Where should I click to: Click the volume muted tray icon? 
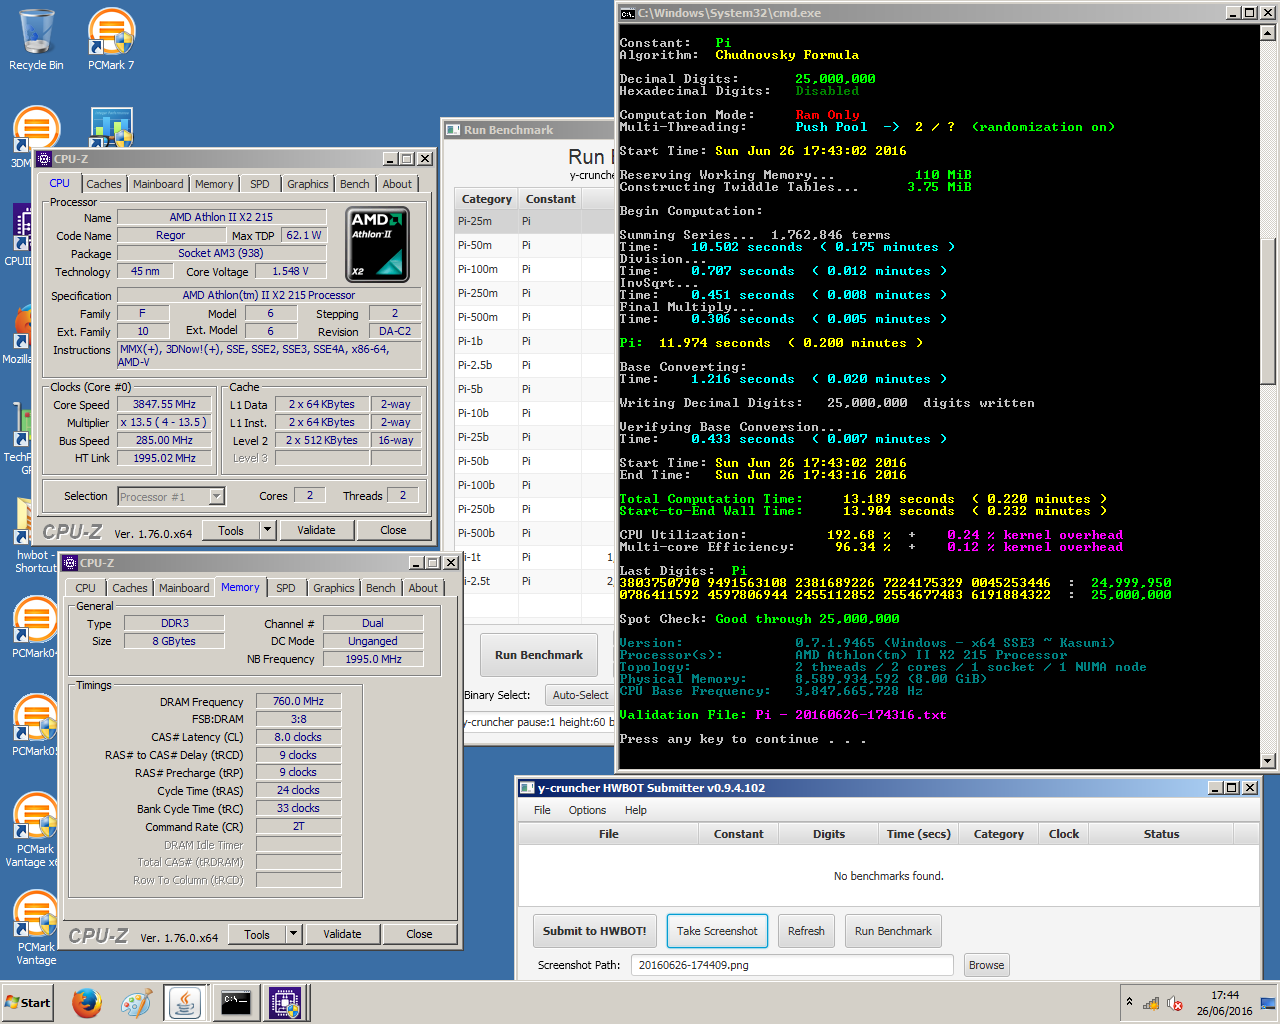click(1175, 1003)
